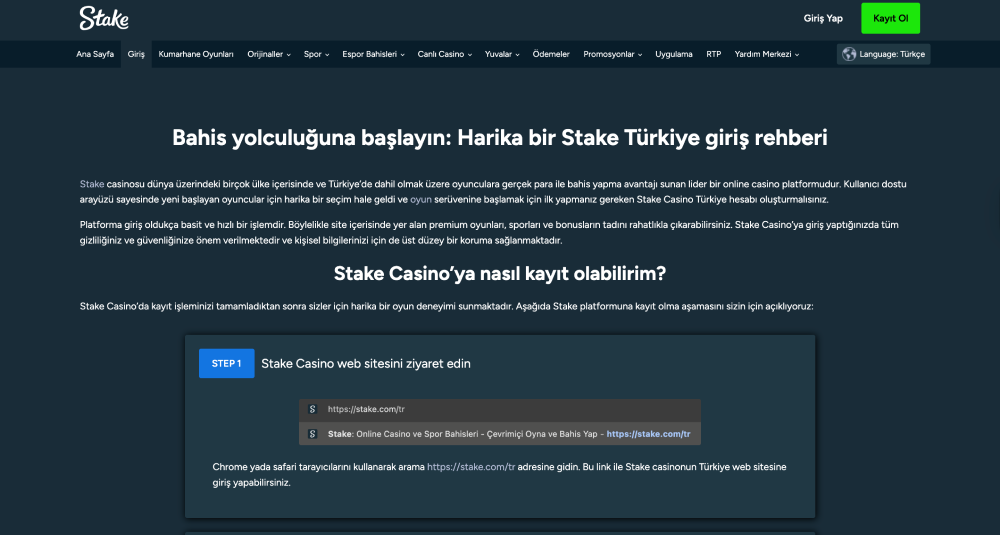Open the Giriş Yap login link
This screenshot has height=535, width=1000.
(823, 18)
